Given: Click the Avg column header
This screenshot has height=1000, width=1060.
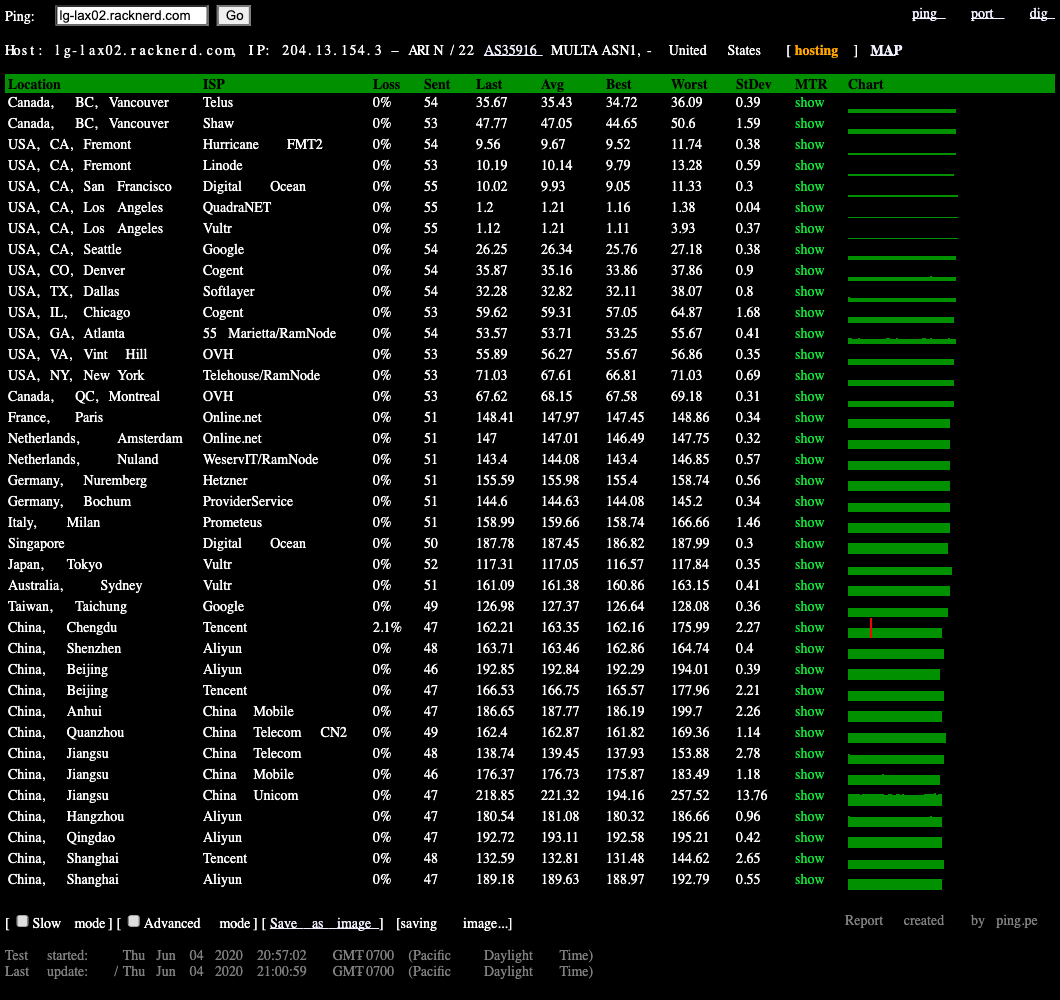Looking at the screenshot, I should [552, 84].
